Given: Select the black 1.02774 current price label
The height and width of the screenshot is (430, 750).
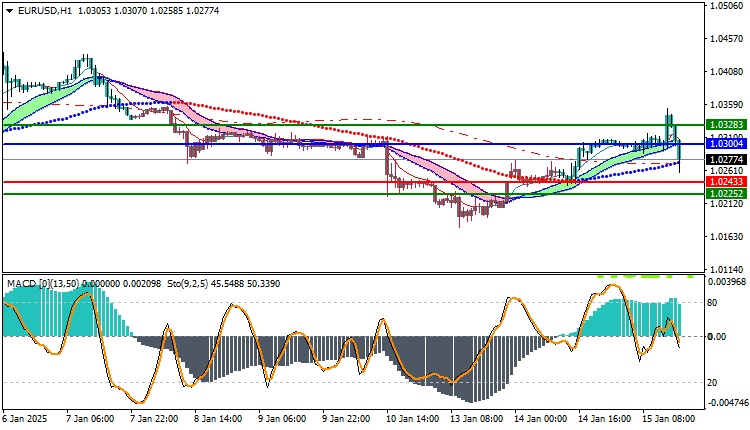Looking at the screenshot, I should [x=726, y=159].
